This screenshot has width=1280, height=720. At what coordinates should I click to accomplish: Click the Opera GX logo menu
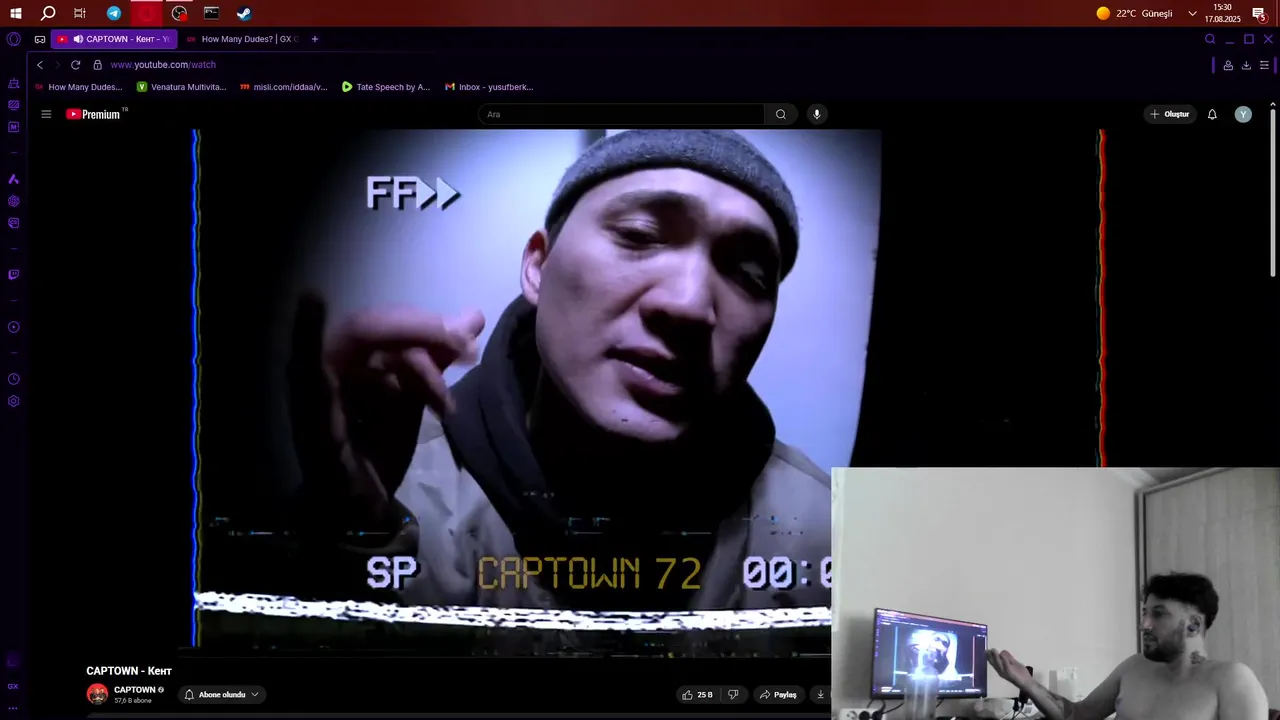(x=13, y=39)
